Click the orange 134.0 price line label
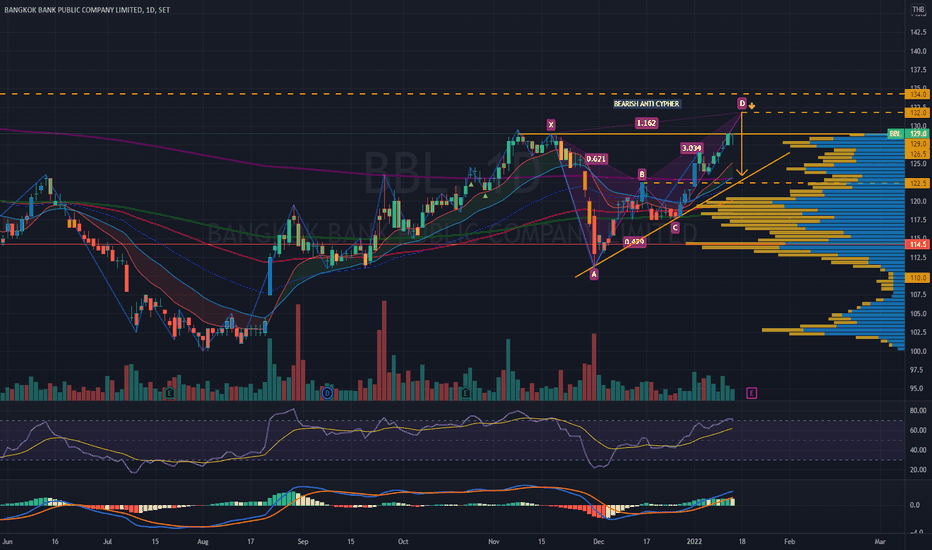 [x=918, y=95]
